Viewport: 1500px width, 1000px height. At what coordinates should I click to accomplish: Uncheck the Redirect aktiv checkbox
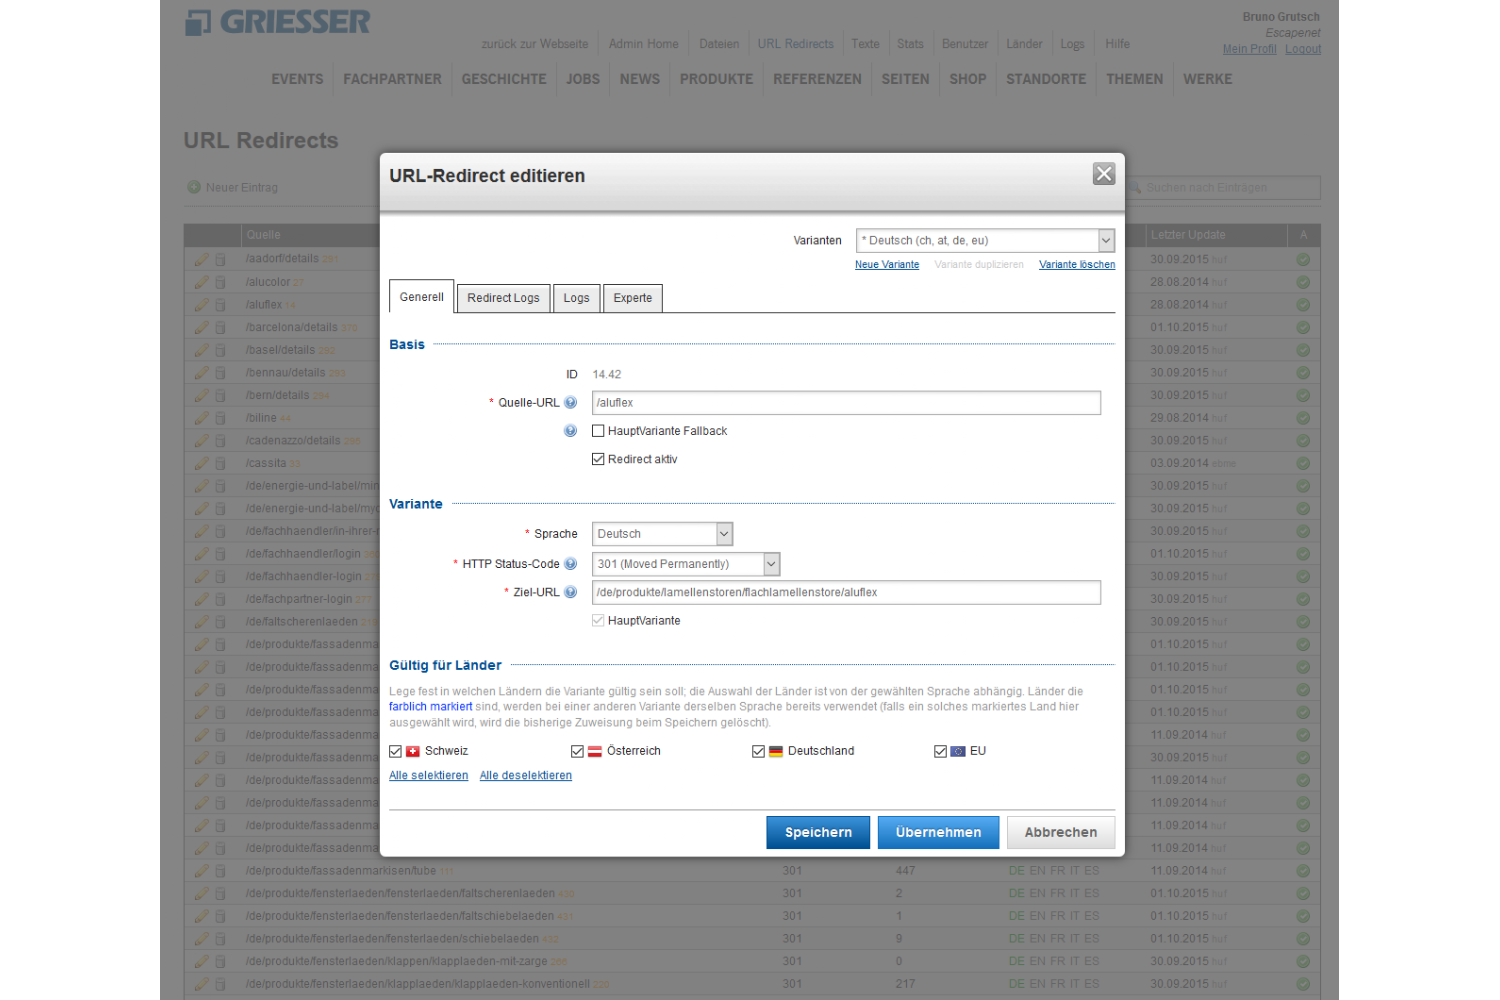point(598,459)
